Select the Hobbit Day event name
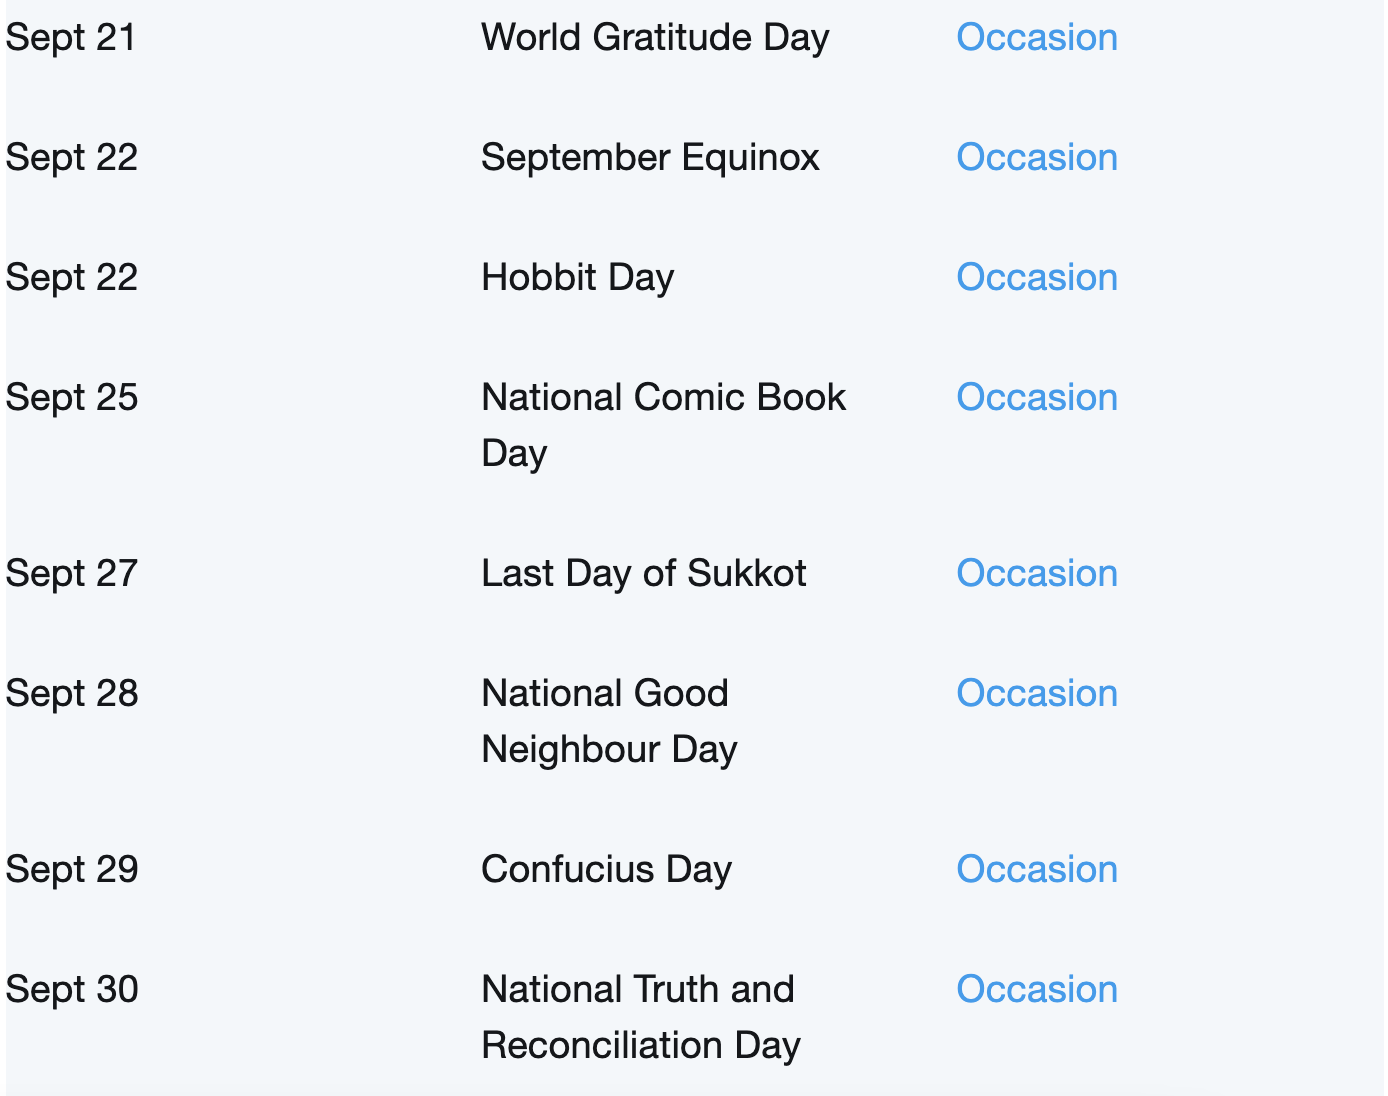Viewport: 1388px width, 1096px height. pos(578,278)
